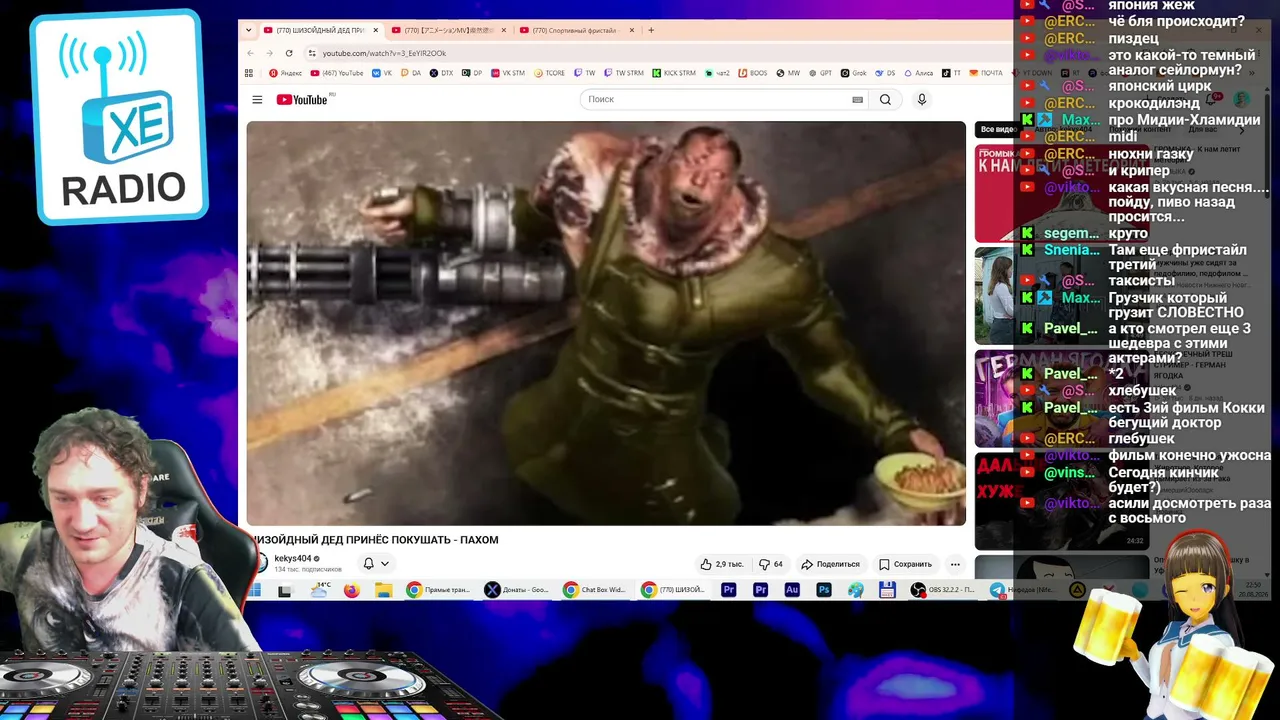Save the video with Сохранить

[905, 564]
